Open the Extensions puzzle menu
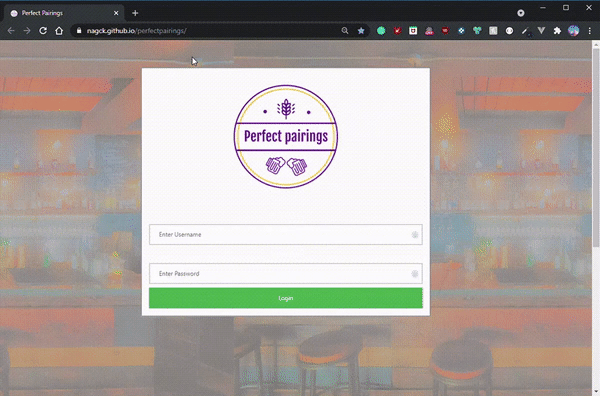 tap(557, 31)
